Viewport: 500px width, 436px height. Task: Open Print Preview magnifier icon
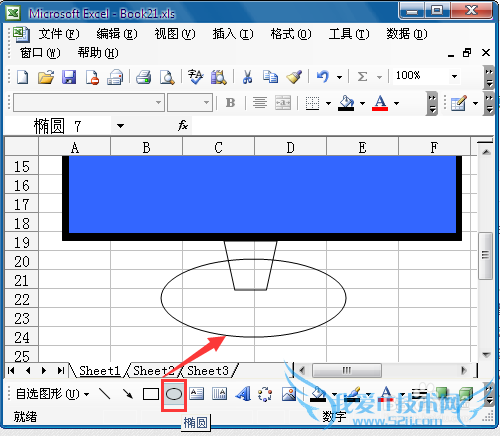point(167,77)
